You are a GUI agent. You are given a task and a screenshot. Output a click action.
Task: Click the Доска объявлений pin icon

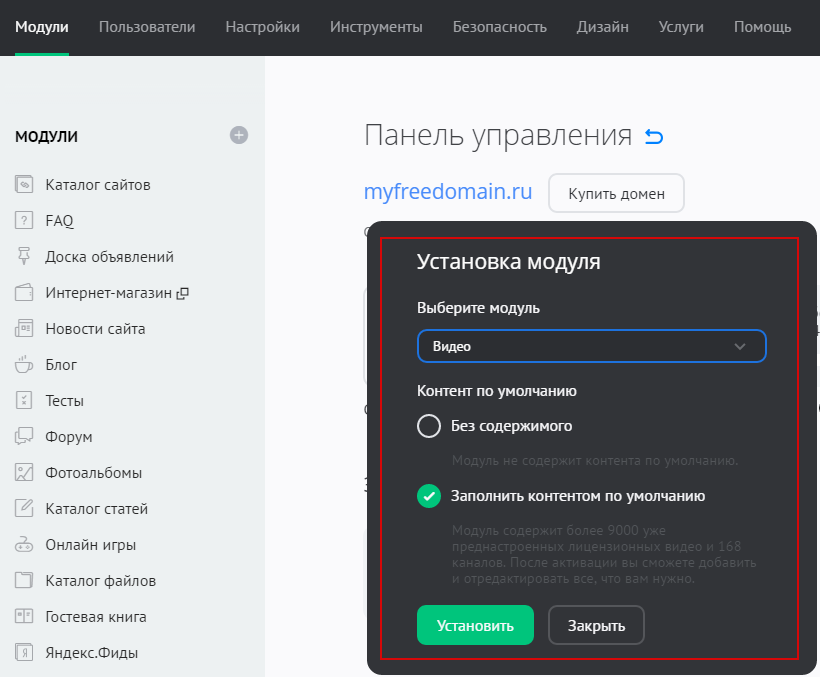pyautogui.click(x=24, y=257)
